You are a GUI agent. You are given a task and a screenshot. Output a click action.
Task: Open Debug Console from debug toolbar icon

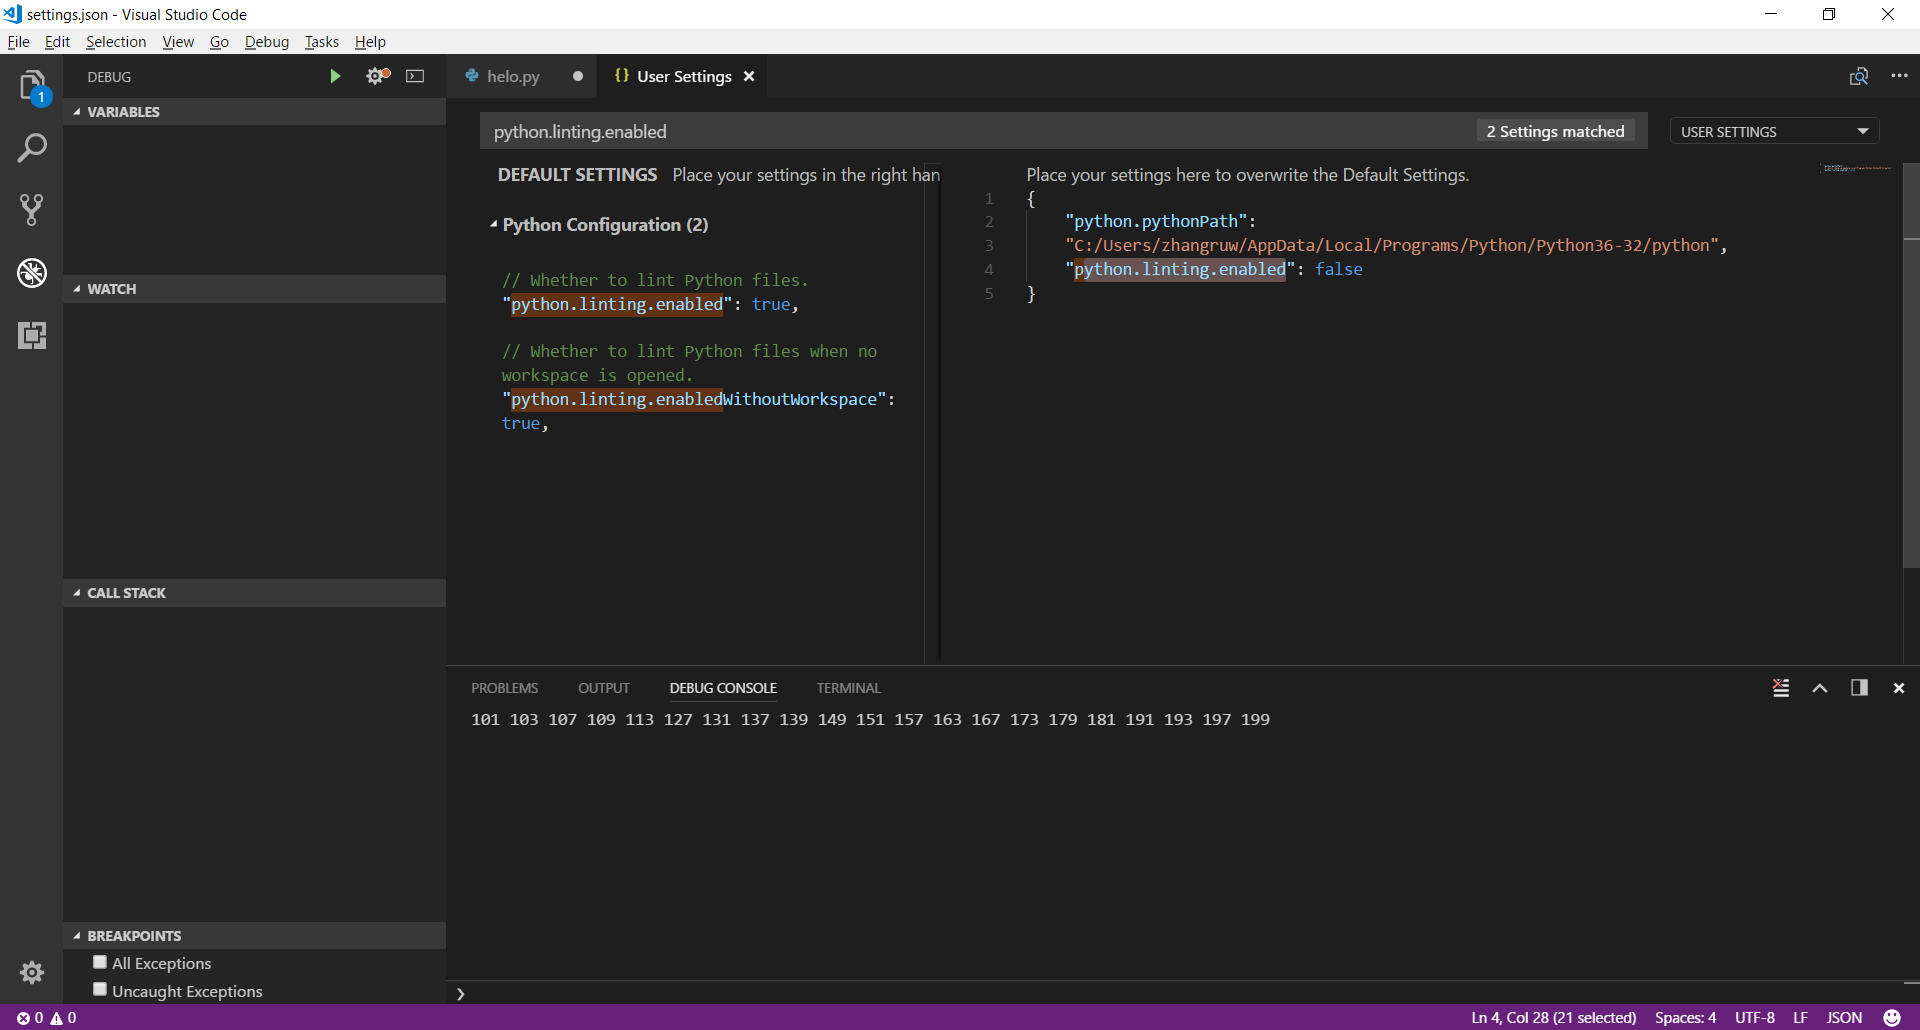click(x=415, y=76)
